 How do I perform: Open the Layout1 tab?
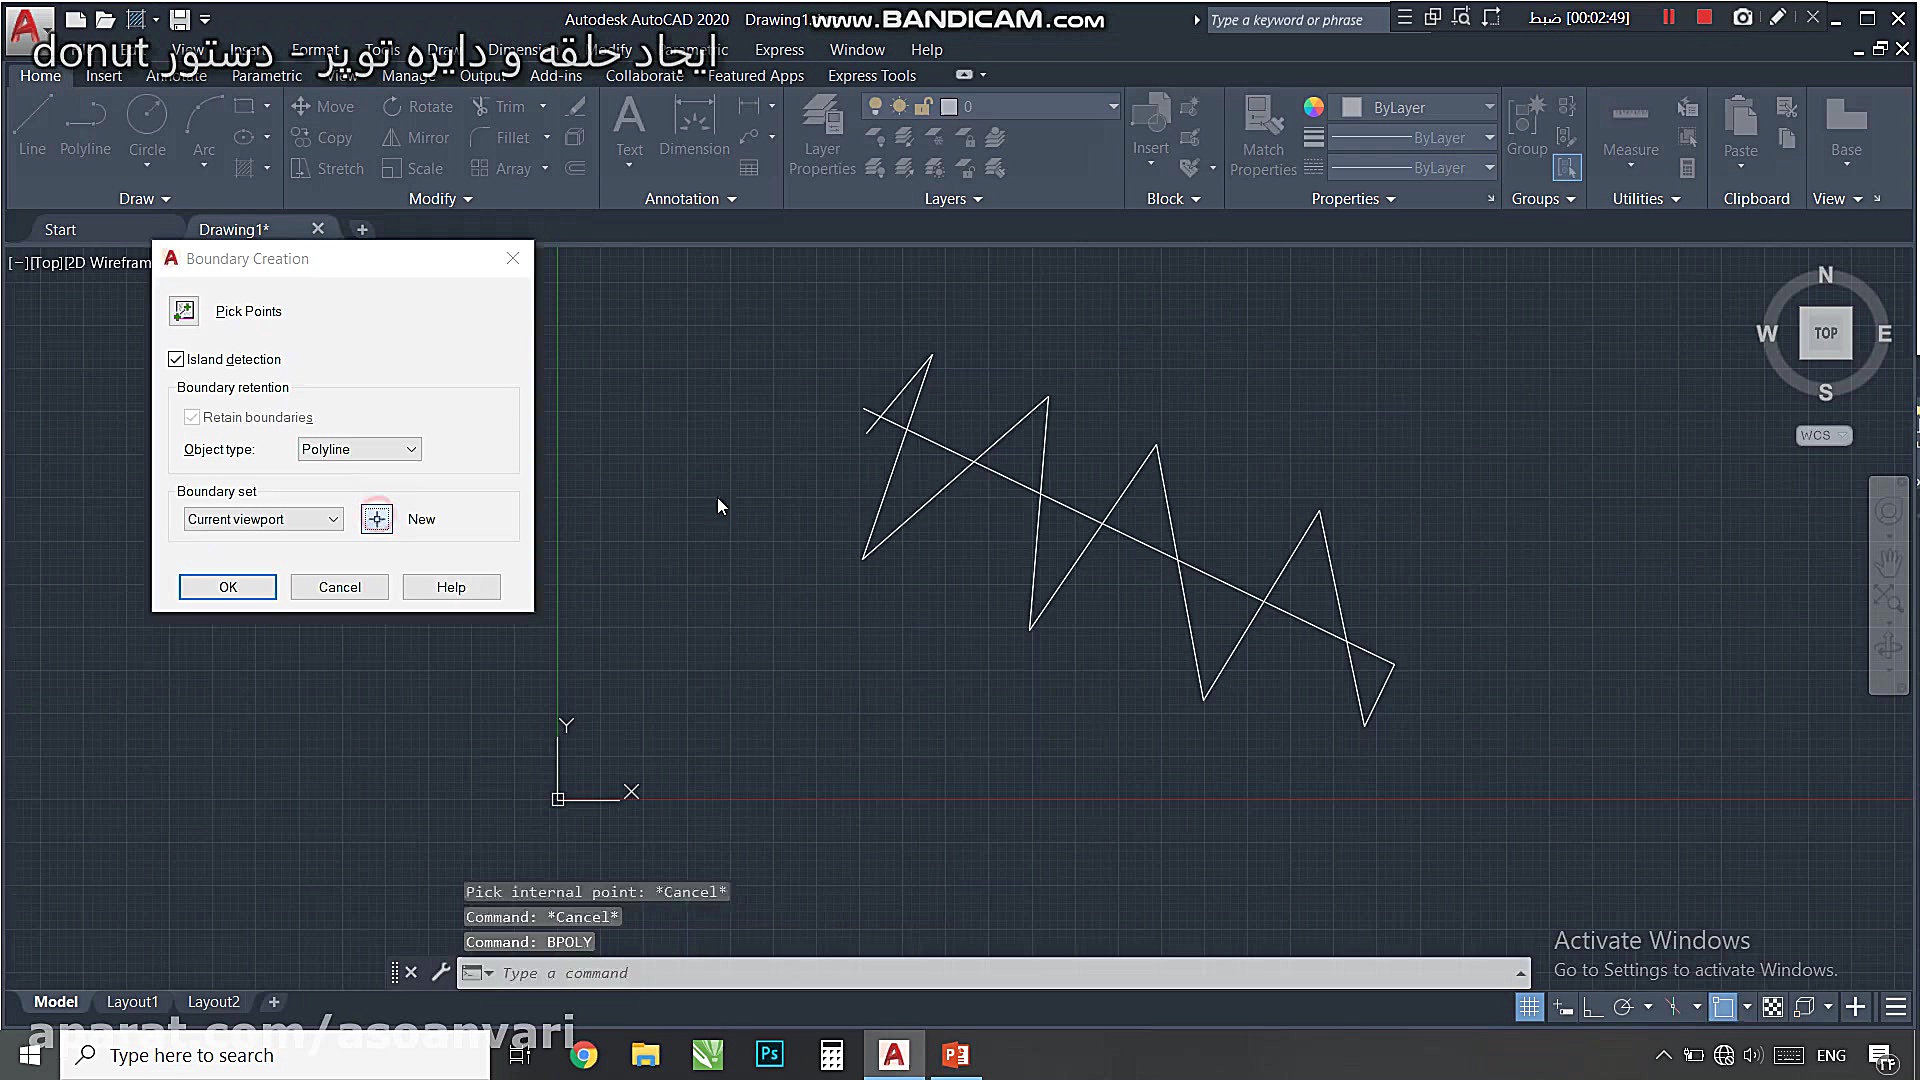coord(132,1002)
